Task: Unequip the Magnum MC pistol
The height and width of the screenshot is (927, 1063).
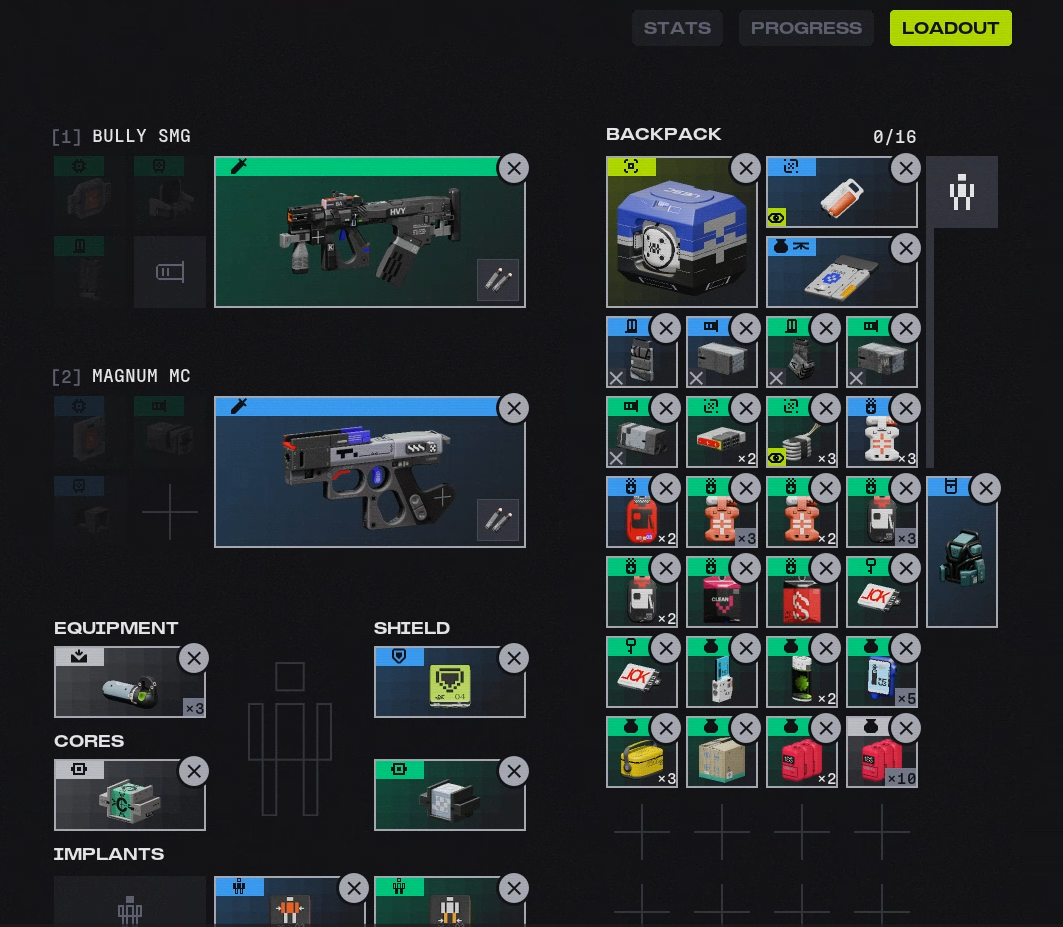Action: pos(514,408)
